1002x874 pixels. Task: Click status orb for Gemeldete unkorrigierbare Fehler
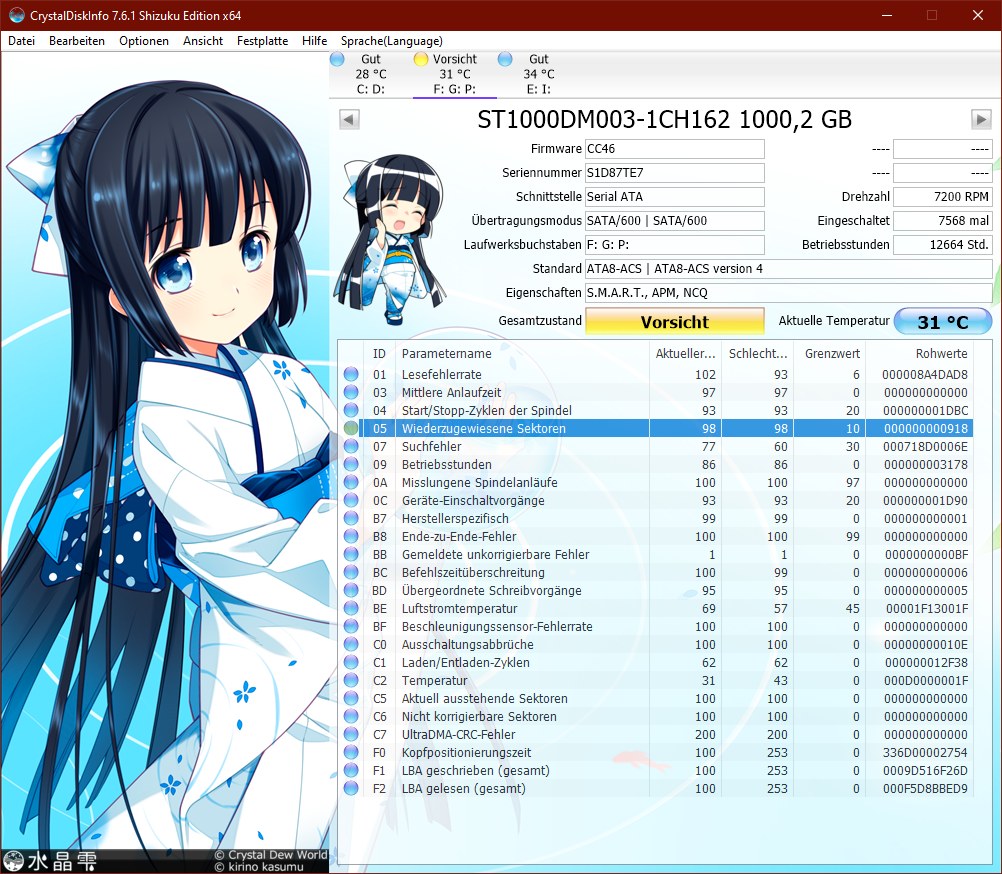[x=351, y=555]
